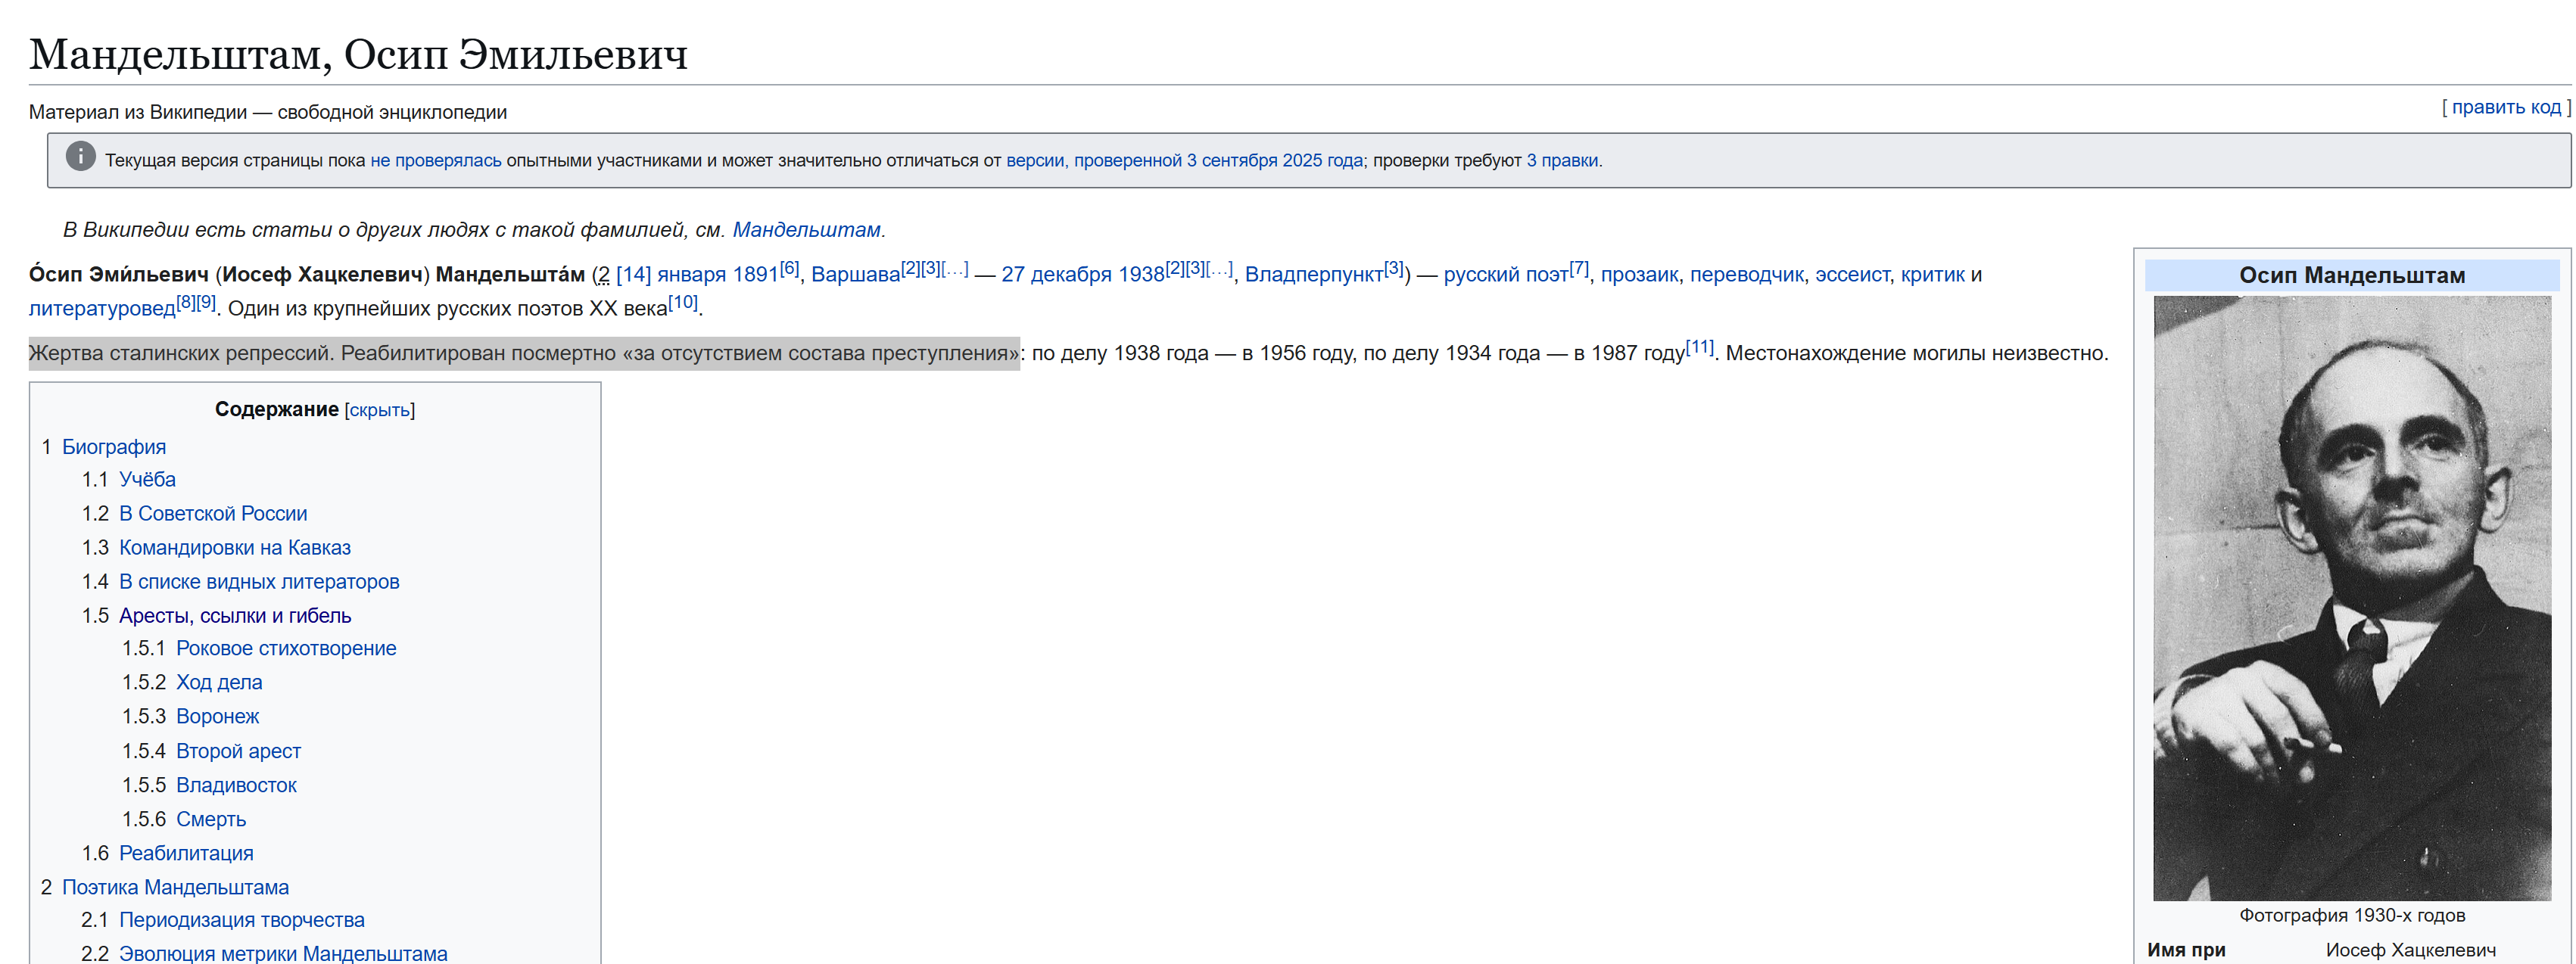This screenshot has width=2576, height=964.
Task: Expand the [...] references after Варшава
Action: tap(955, 268)
